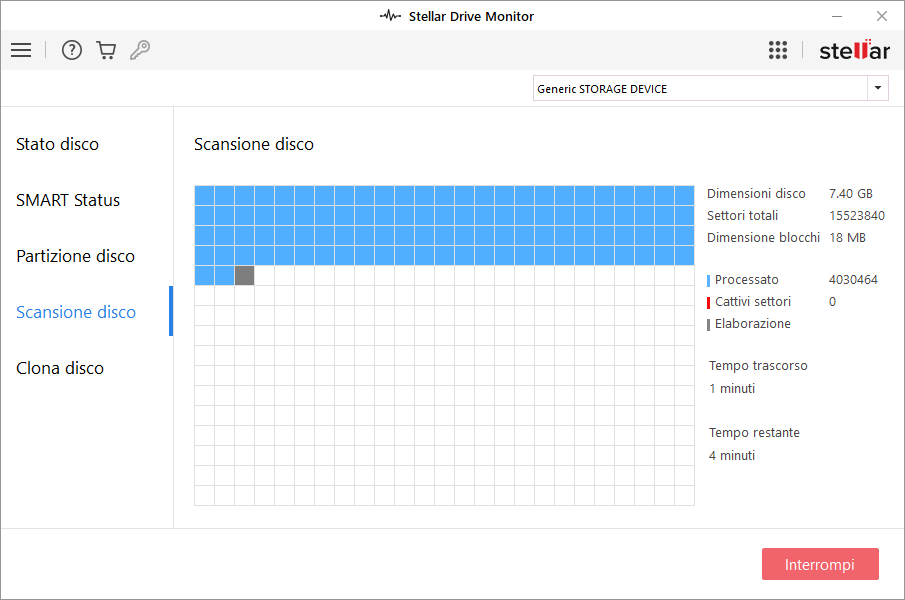Open the shopping cart purchase icon
This screenshot has width=905, height=600.
point(106,50)
